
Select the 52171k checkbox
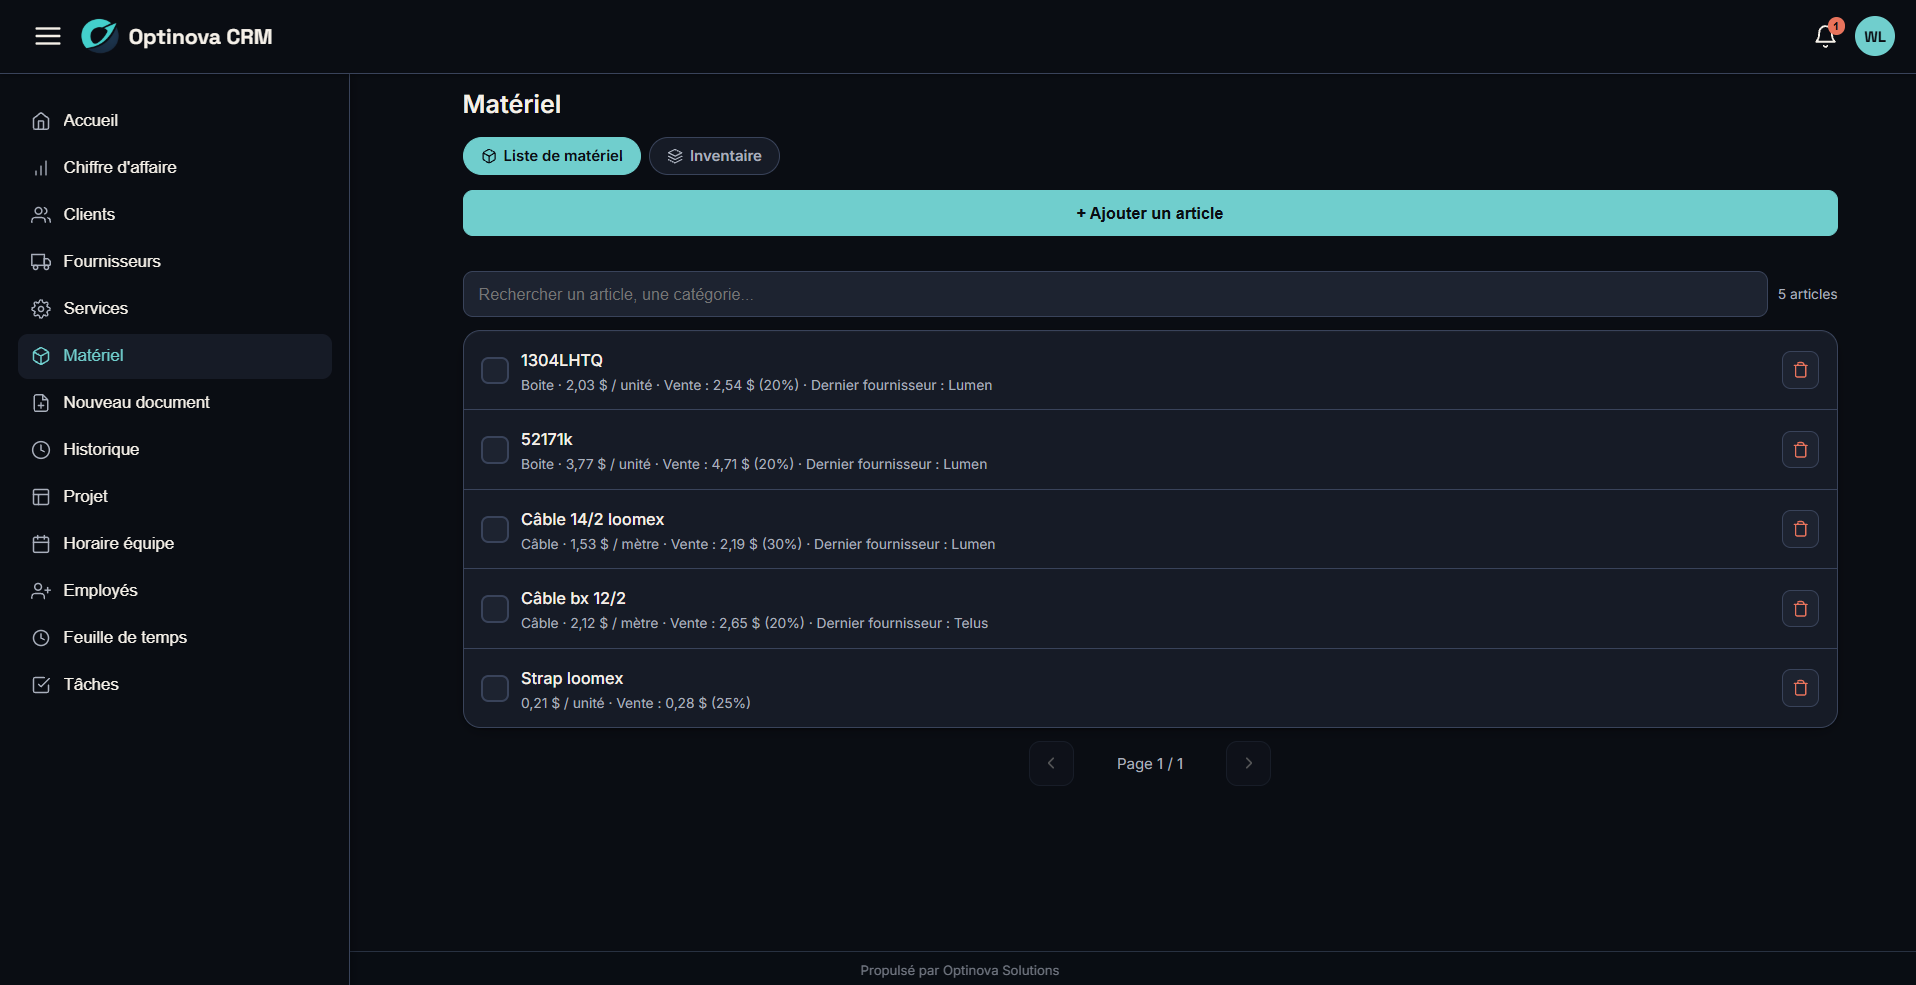pyautogui.click(x=495, y=450)
